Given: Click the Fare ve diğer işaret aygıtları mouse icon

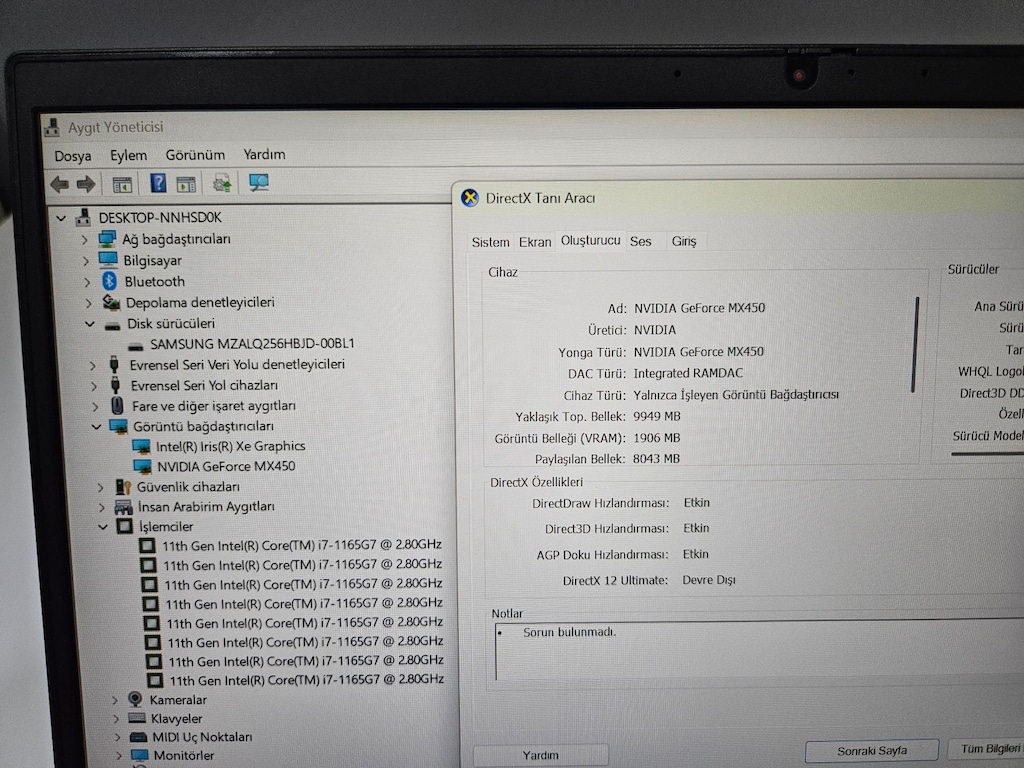Looking at the screenshot, I should pos(117,406).
